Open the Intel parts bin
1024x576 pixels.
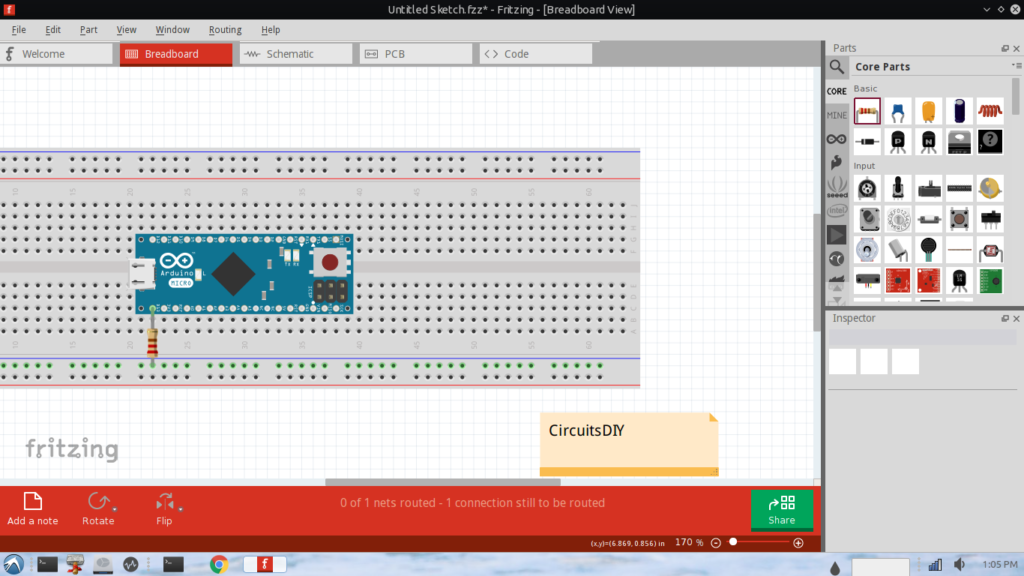(837, 211)
